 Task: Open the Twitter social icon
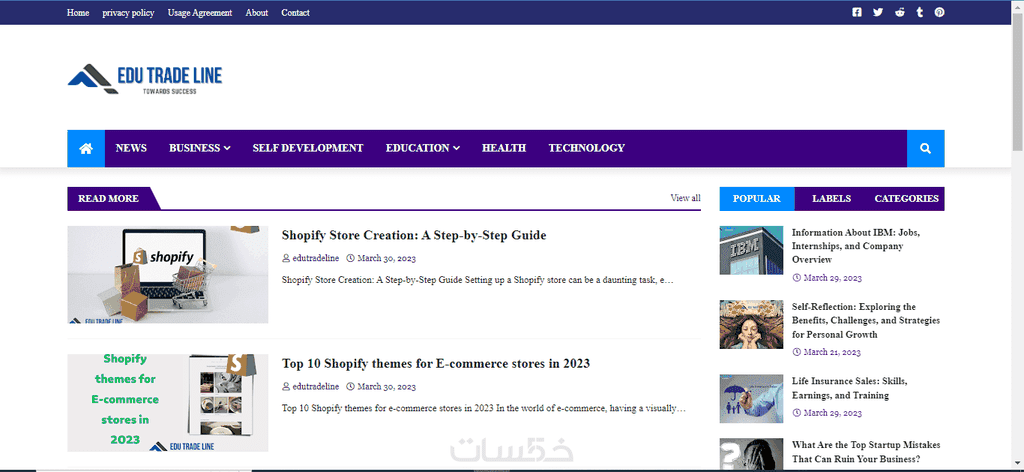(x=878, y=12)
